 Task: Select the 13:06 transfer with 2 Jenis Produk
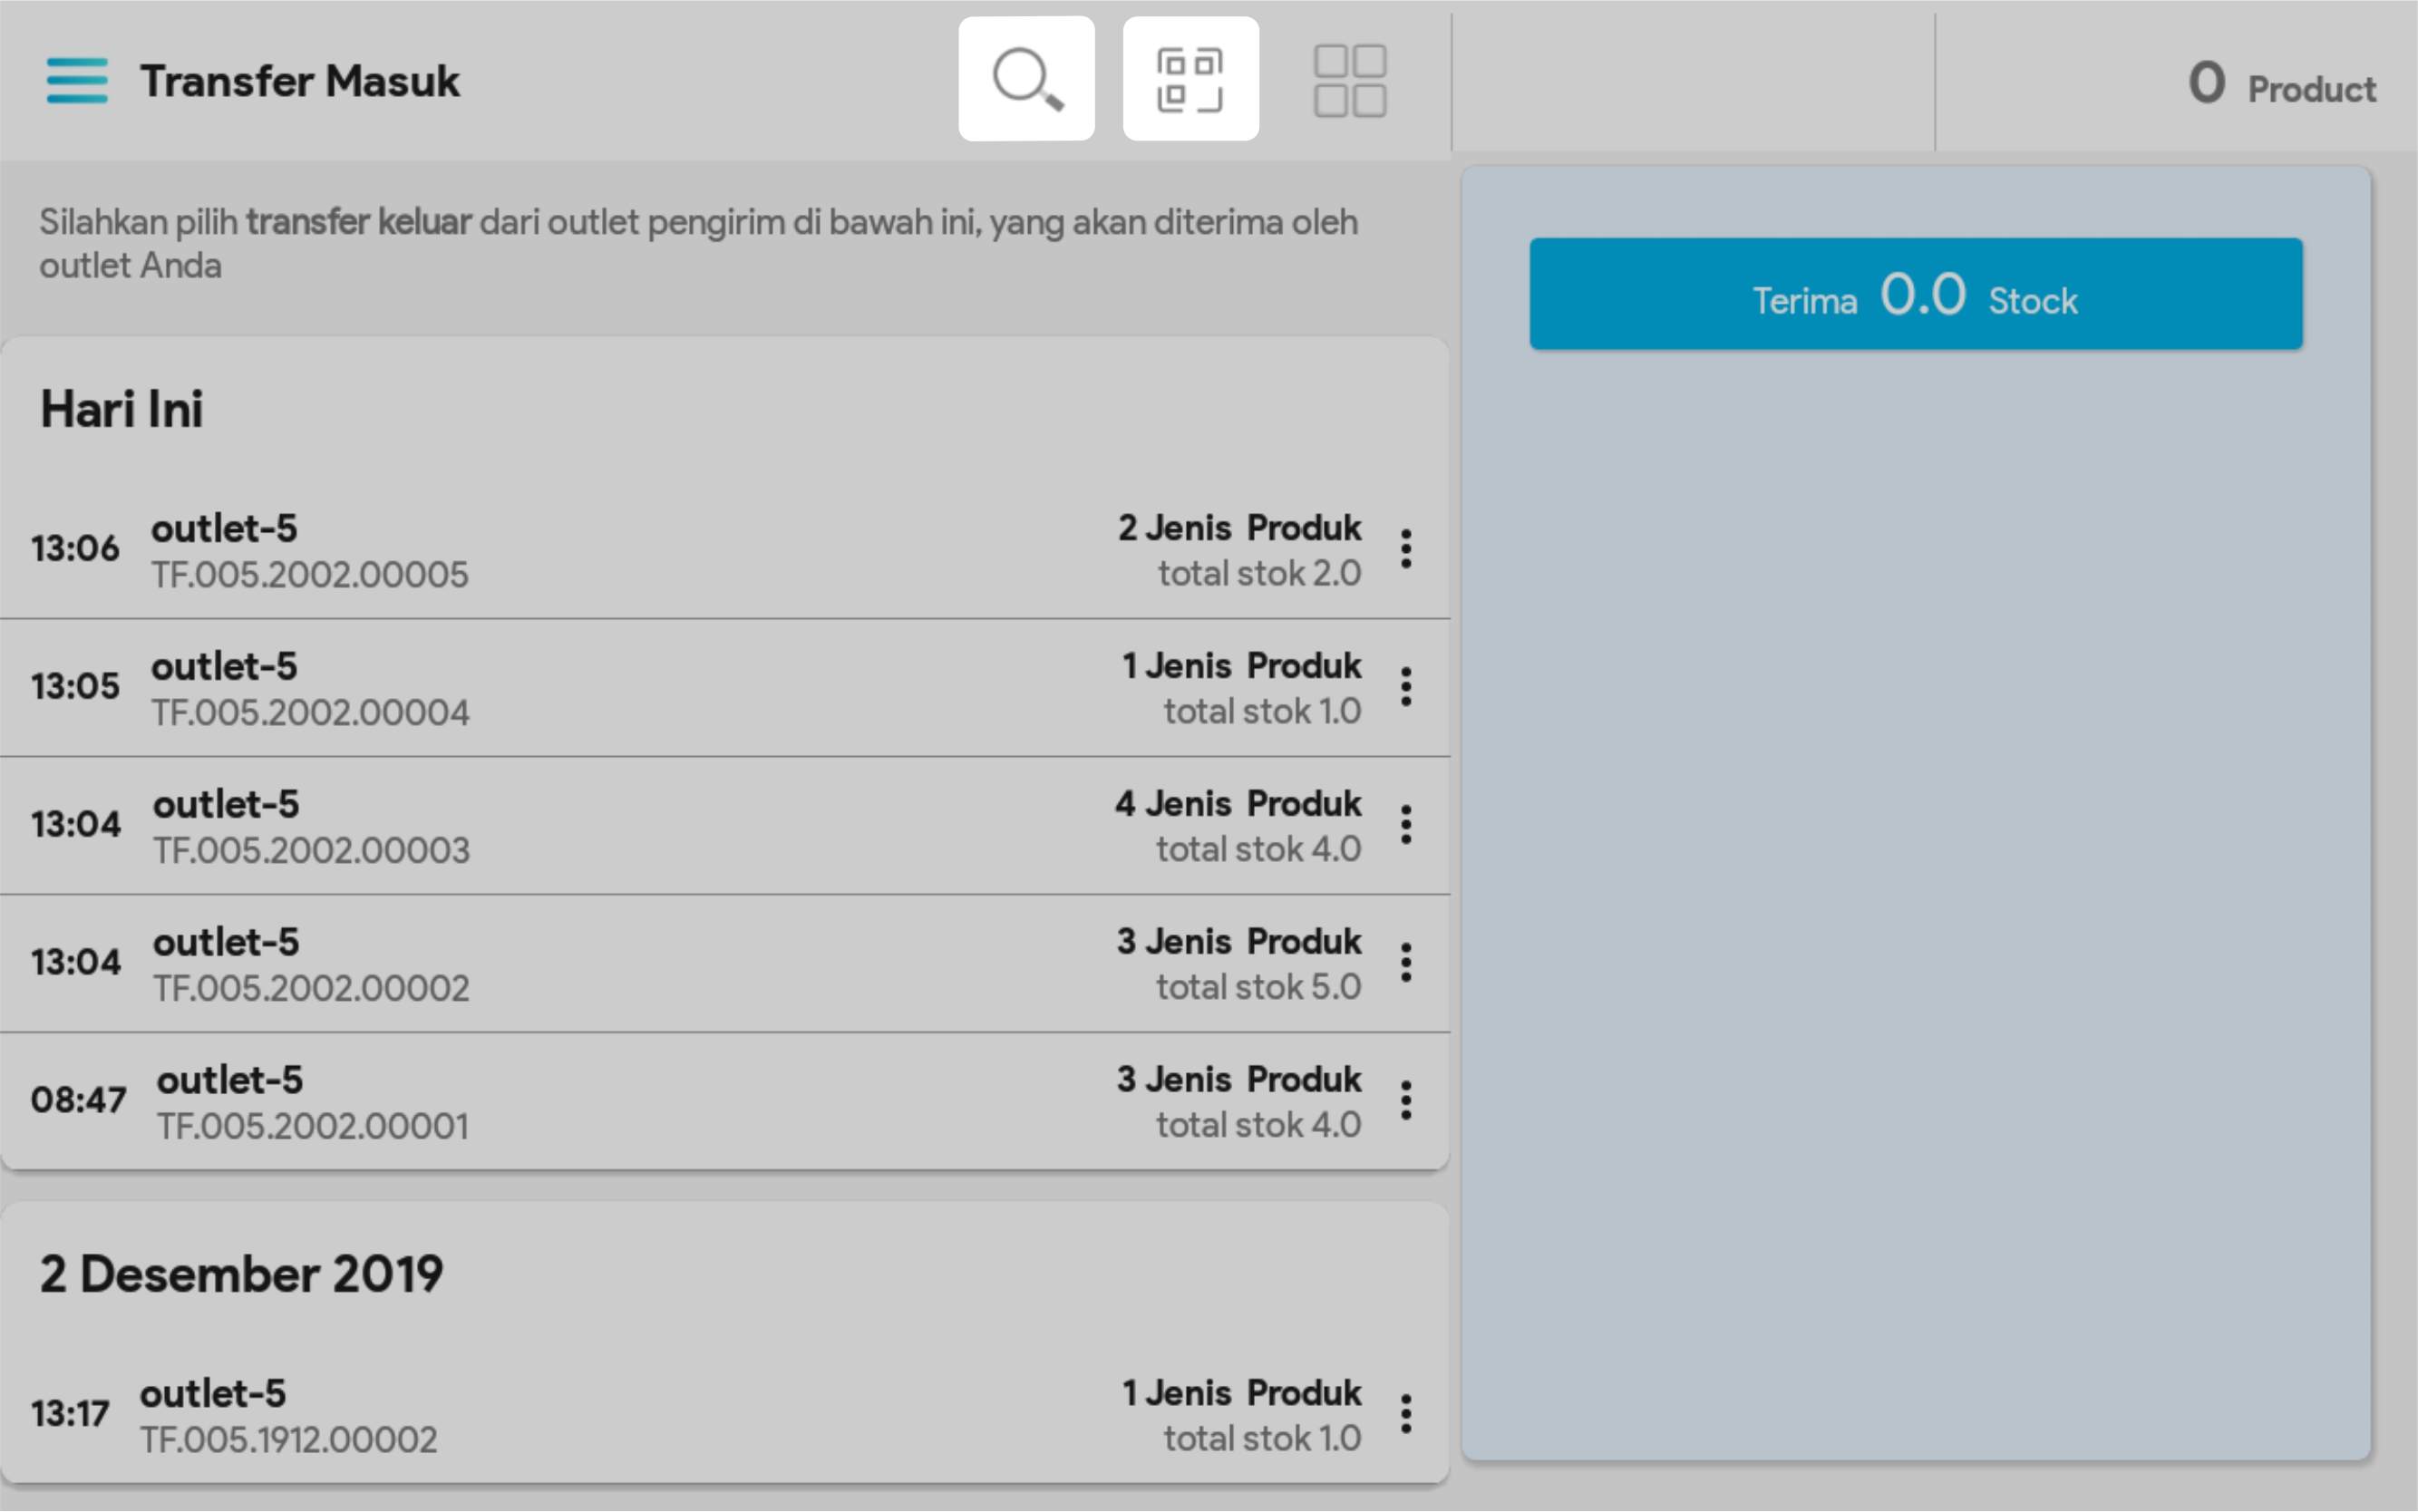click(700, 549)
